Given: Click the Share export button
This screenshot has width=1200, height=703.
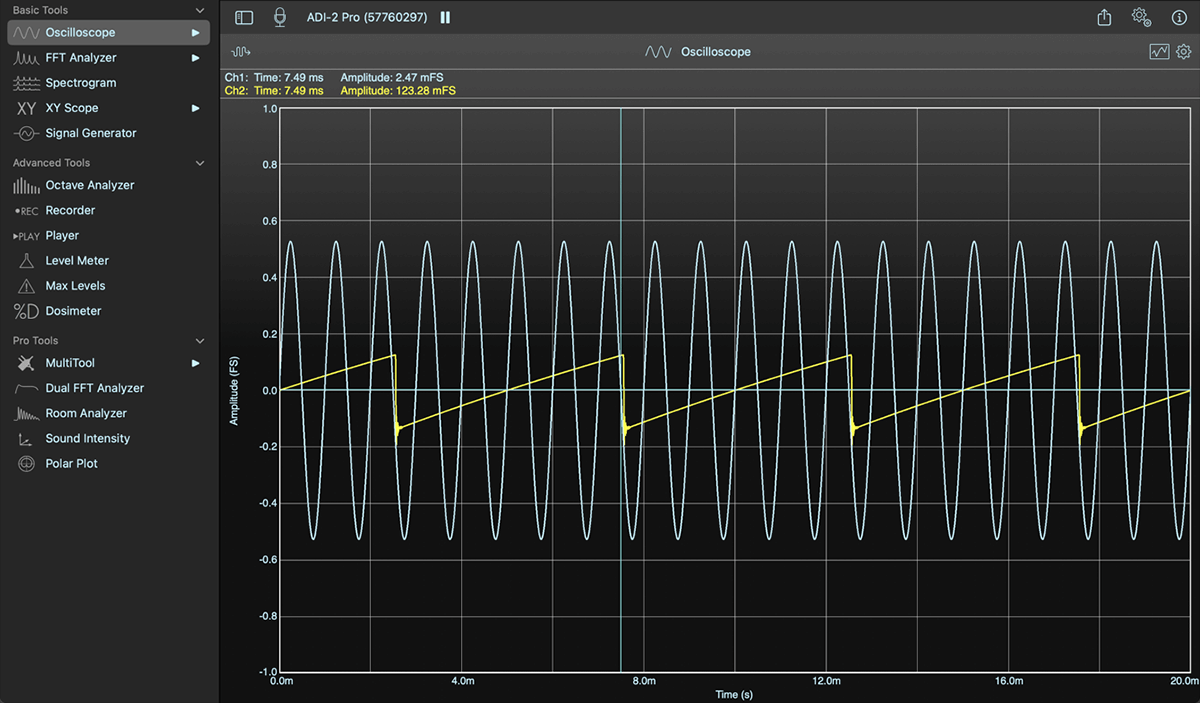Looking at the screenshot, I should click(1103, 17).
